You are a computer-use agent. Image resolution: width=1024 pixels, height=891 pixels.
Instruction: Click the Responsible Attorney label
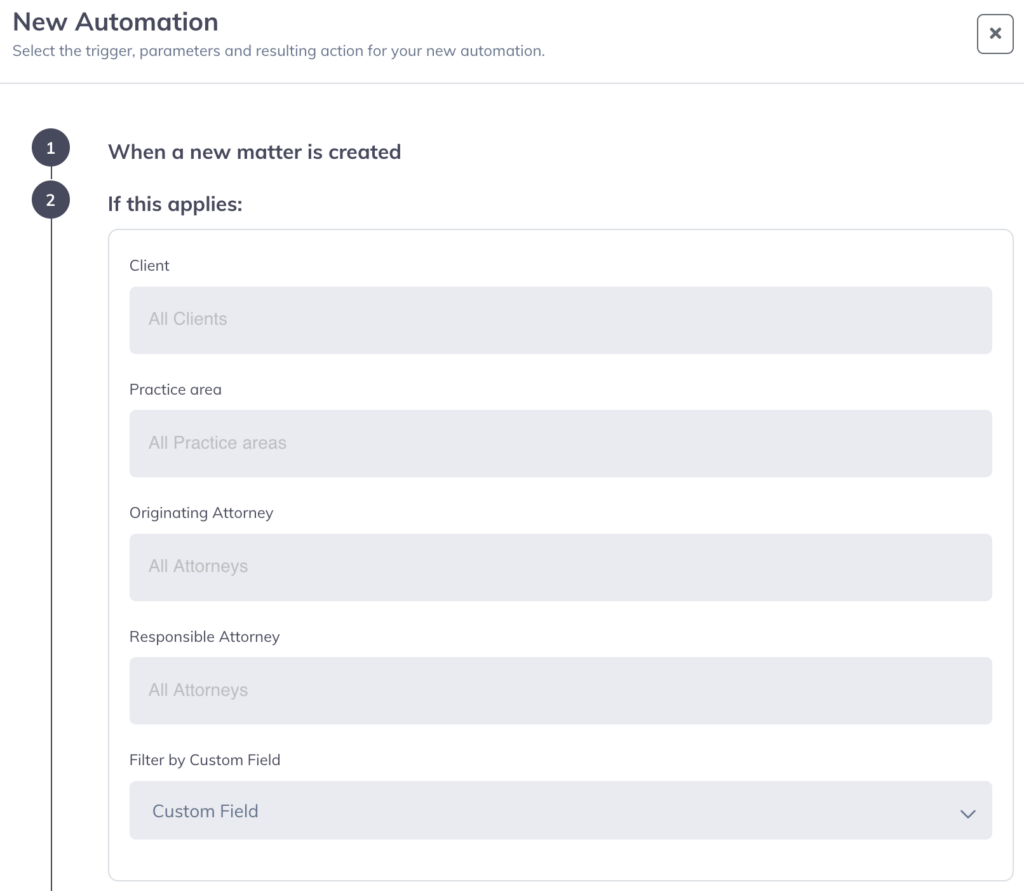click(204, 637)
